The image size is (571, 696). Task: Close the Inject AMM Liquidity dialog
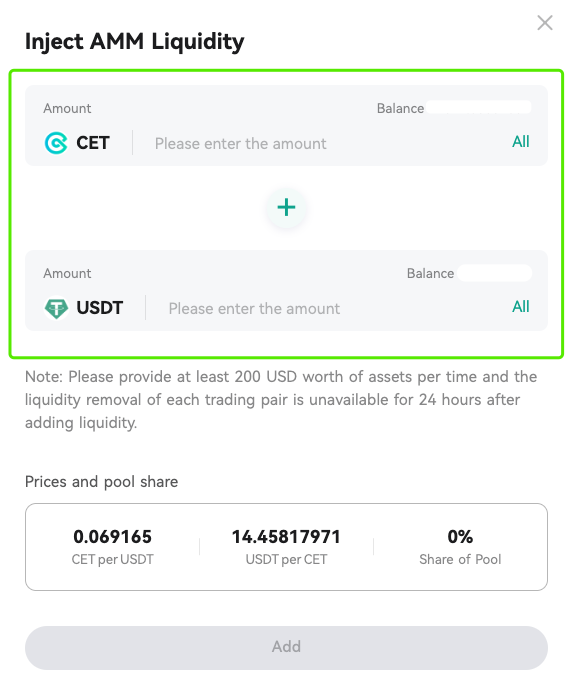tap(544, 23)
